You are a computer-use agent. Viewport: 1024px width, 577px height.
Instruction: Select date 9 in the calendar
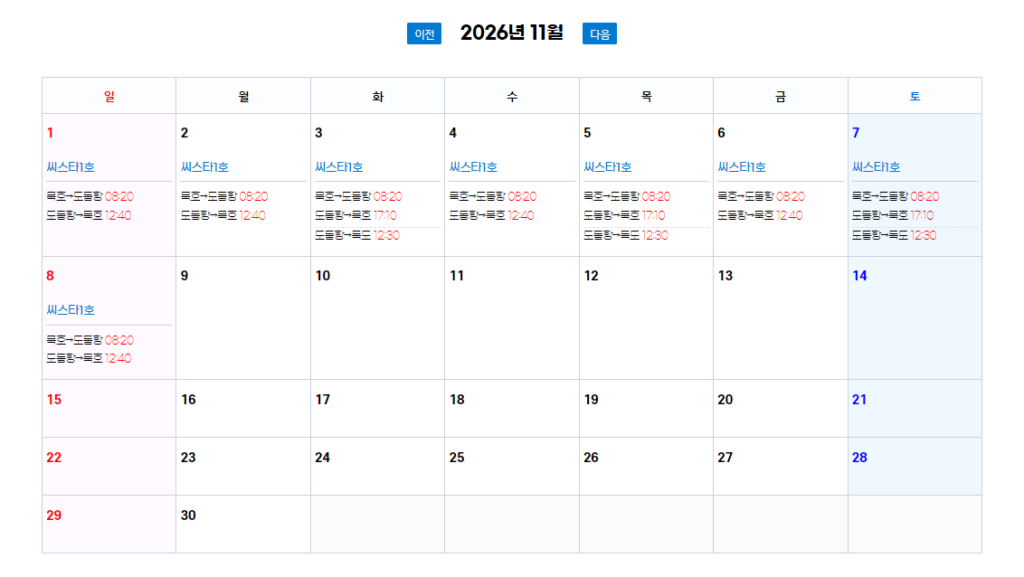click(x=185, y=276)
